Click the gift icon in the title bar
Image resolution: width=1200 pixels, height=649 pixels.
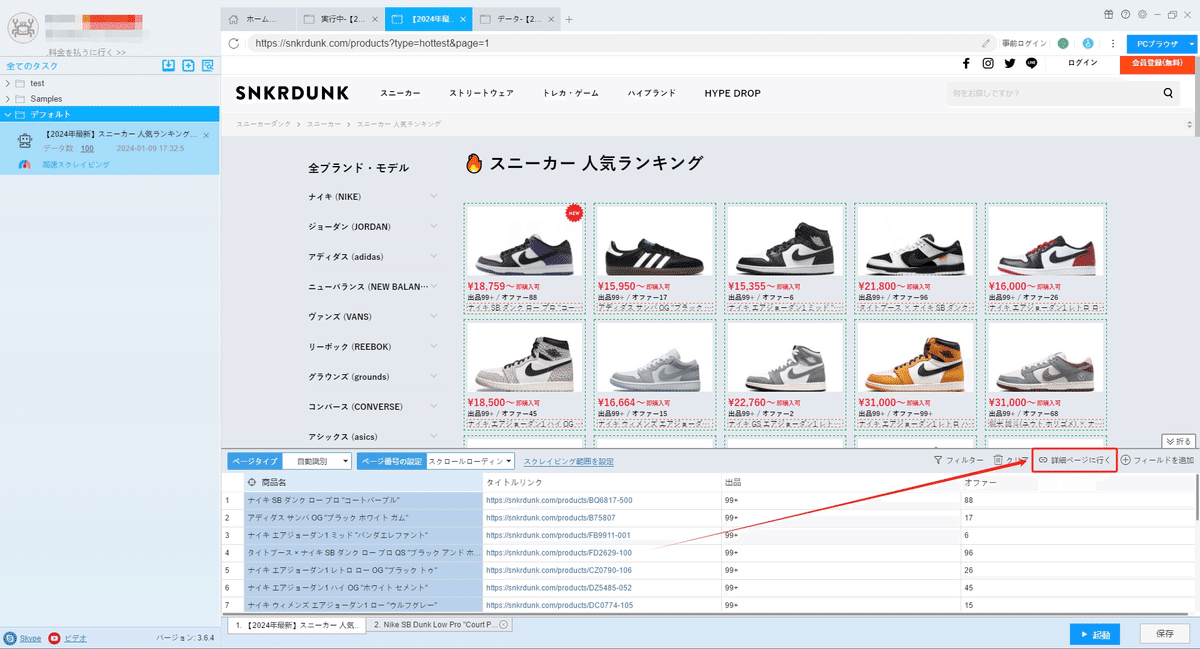pos(1109,14)
